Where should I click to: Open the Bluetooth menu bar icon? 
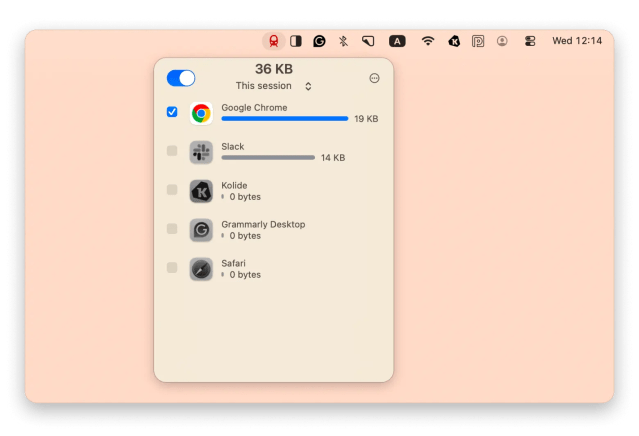click(x=343, y=41)
